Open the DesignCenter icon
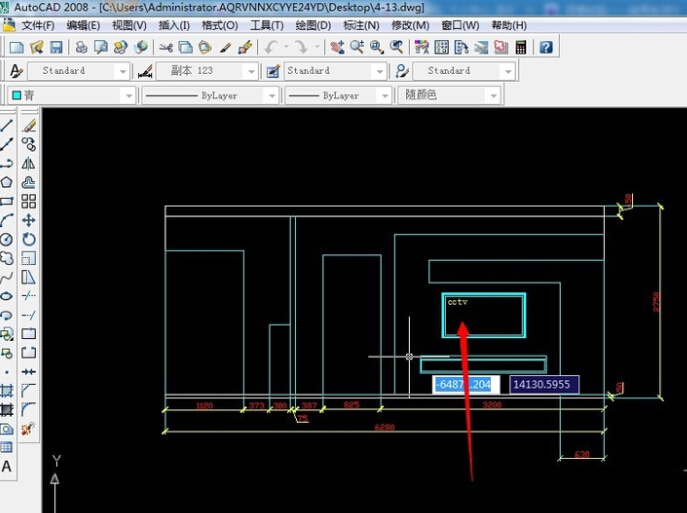 pos(442,47)
